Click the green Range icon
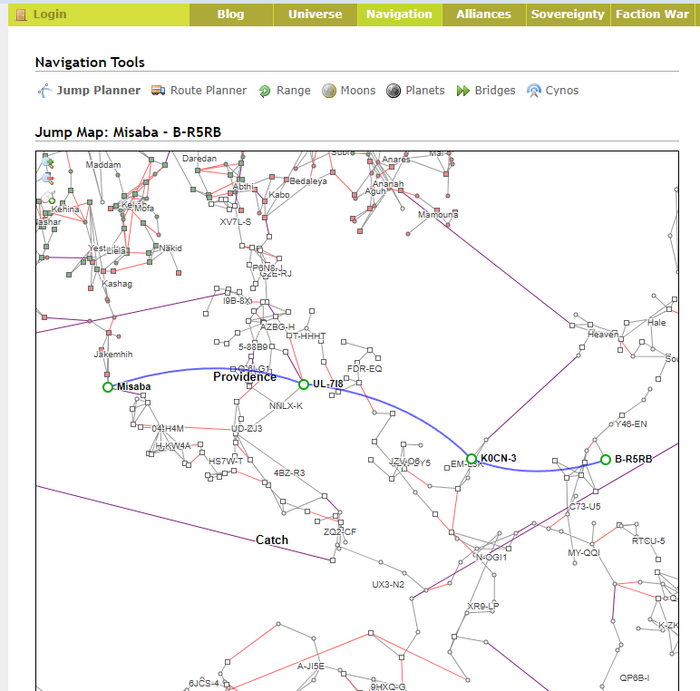The height and width of the screenshot is (691, 700). click(x=264, y=91)
